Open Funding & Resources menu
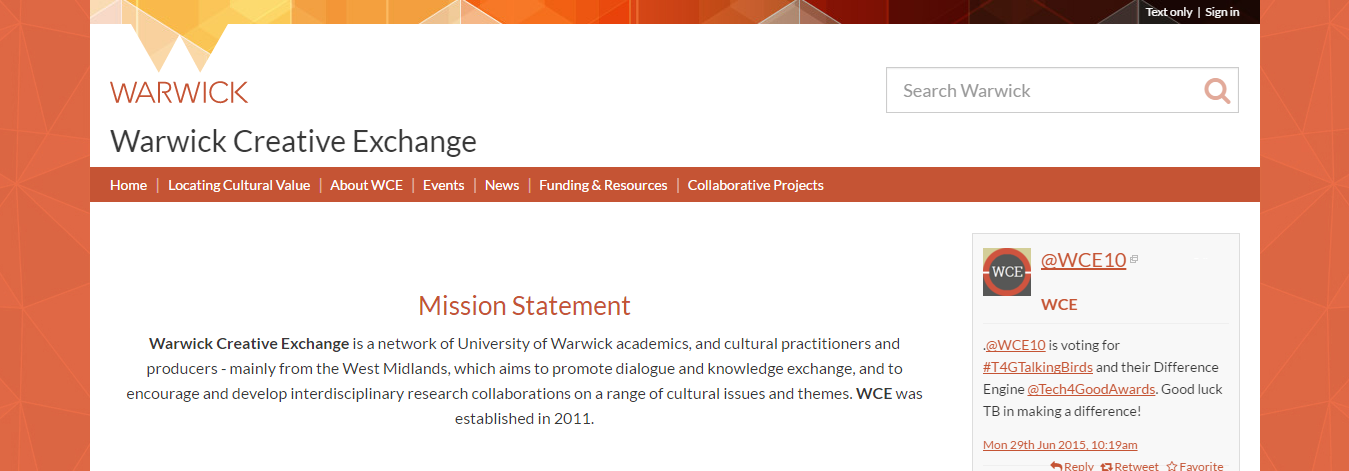Image resolution: width=1349 pixels, height=471 pixels. tap(603, 185)
